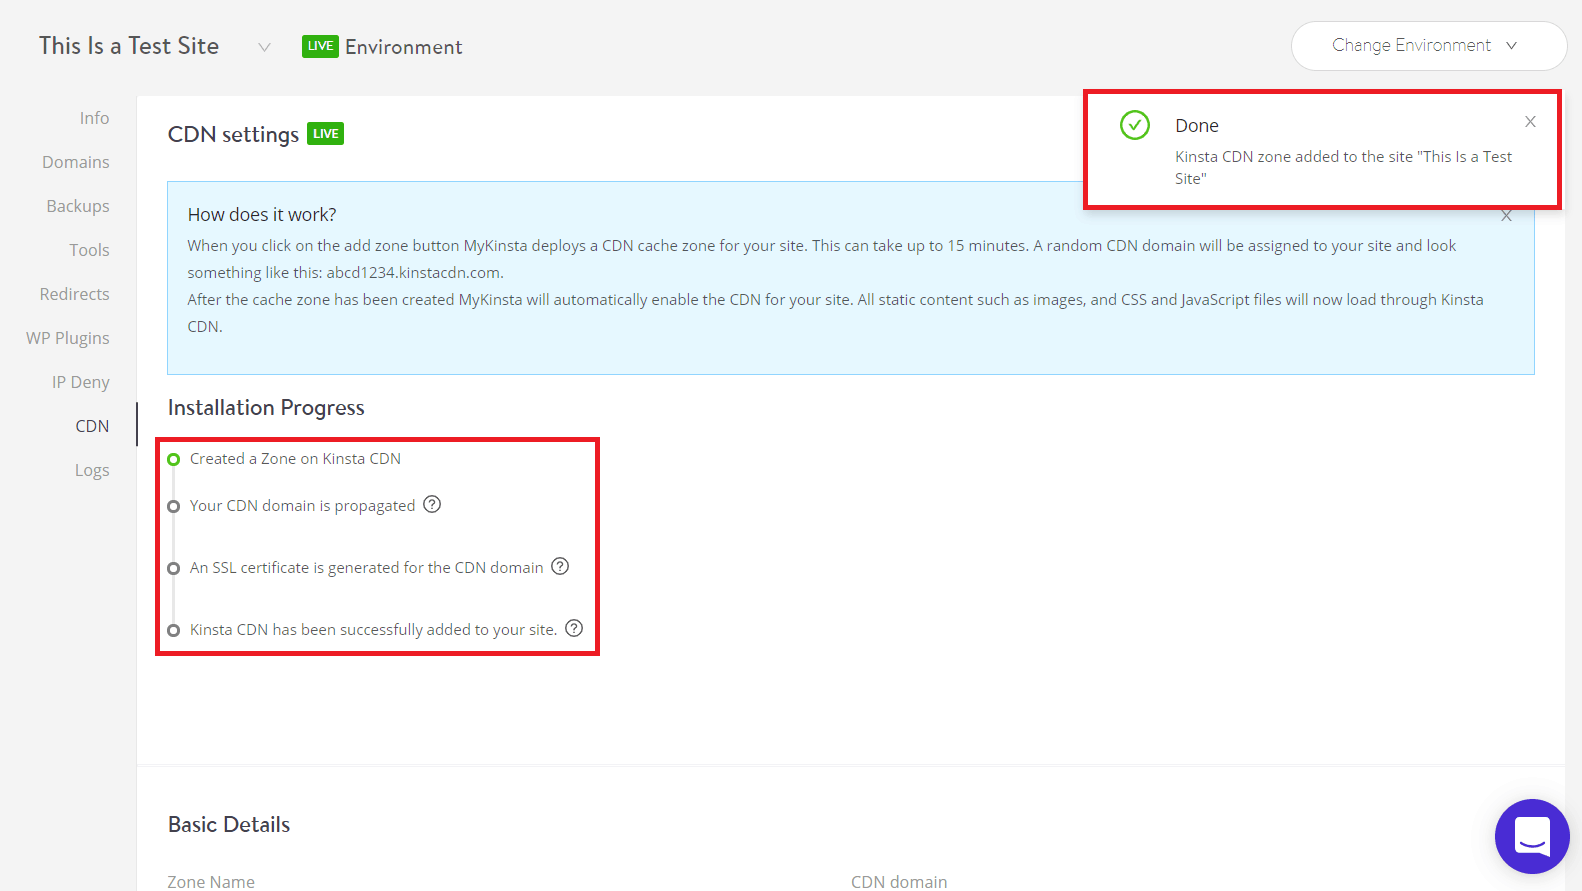
Task: Open Redirects in sidebar
Action: pos(75,294)
